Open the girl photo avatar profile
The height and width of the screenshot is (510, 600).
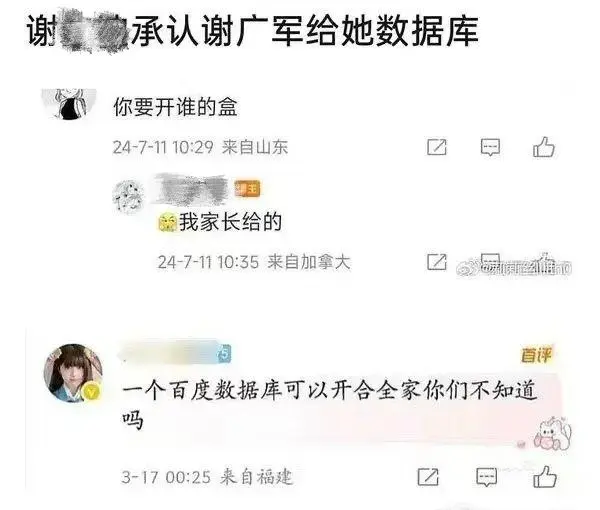73,373
